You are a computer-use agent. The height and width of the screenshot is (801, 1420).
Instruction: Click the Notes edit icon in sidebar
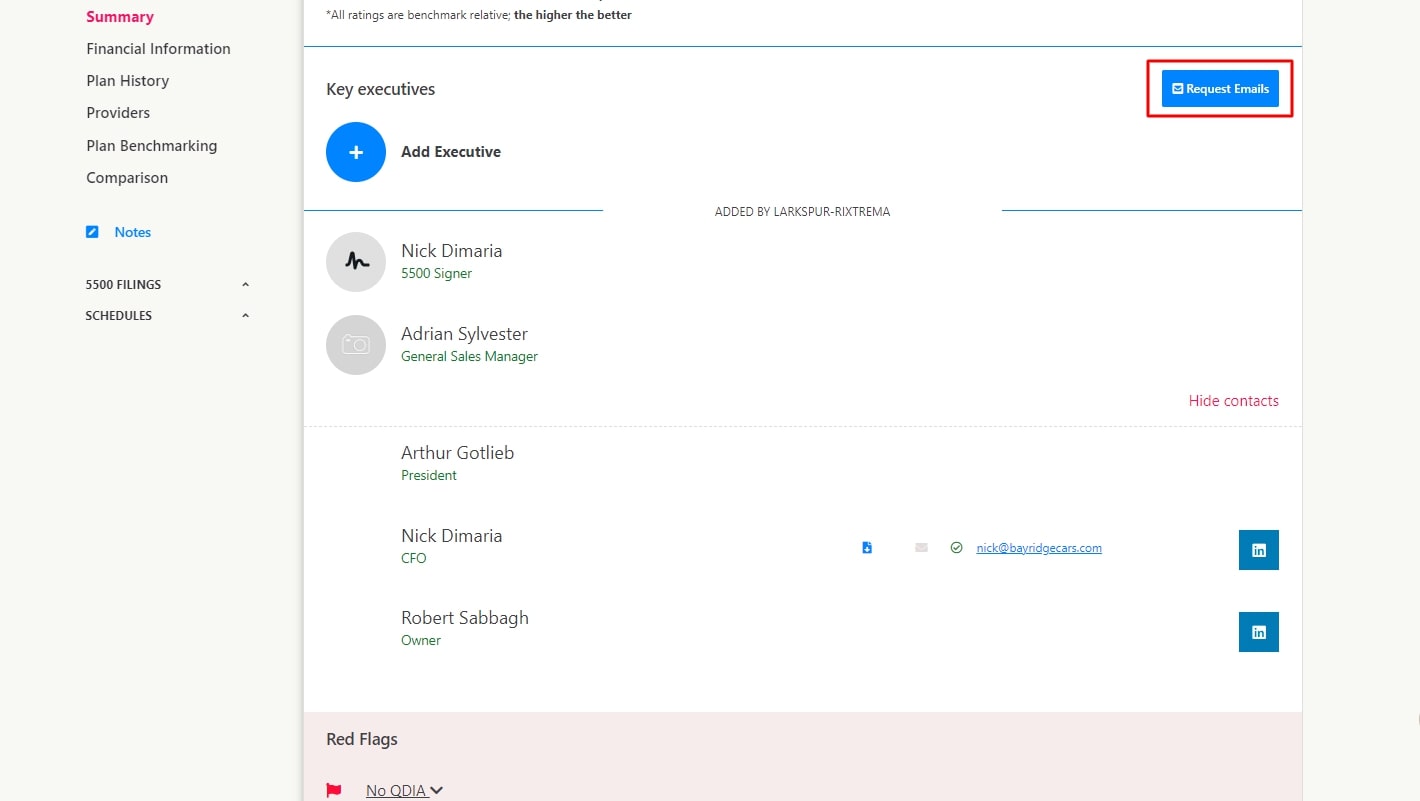92,232
